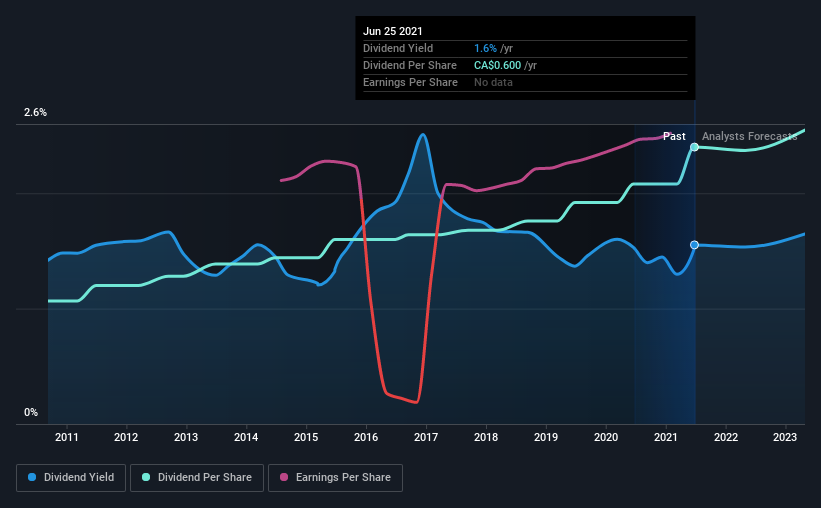Click the 1.6% dividend yield value in tooltip
821x508 pixels.
click(485, 48)
